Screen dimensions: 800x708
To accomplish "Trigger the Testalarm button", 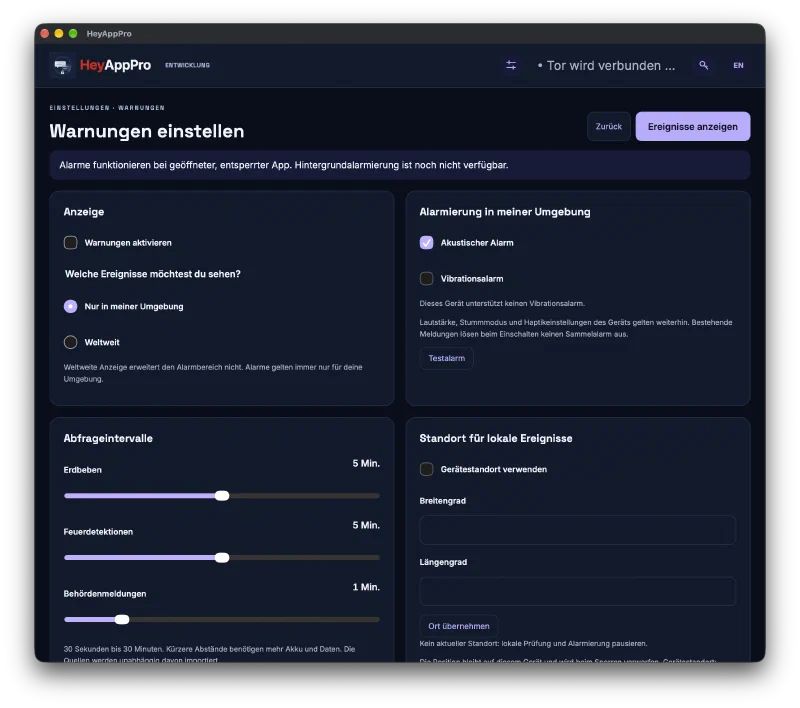I will [446, 358].
